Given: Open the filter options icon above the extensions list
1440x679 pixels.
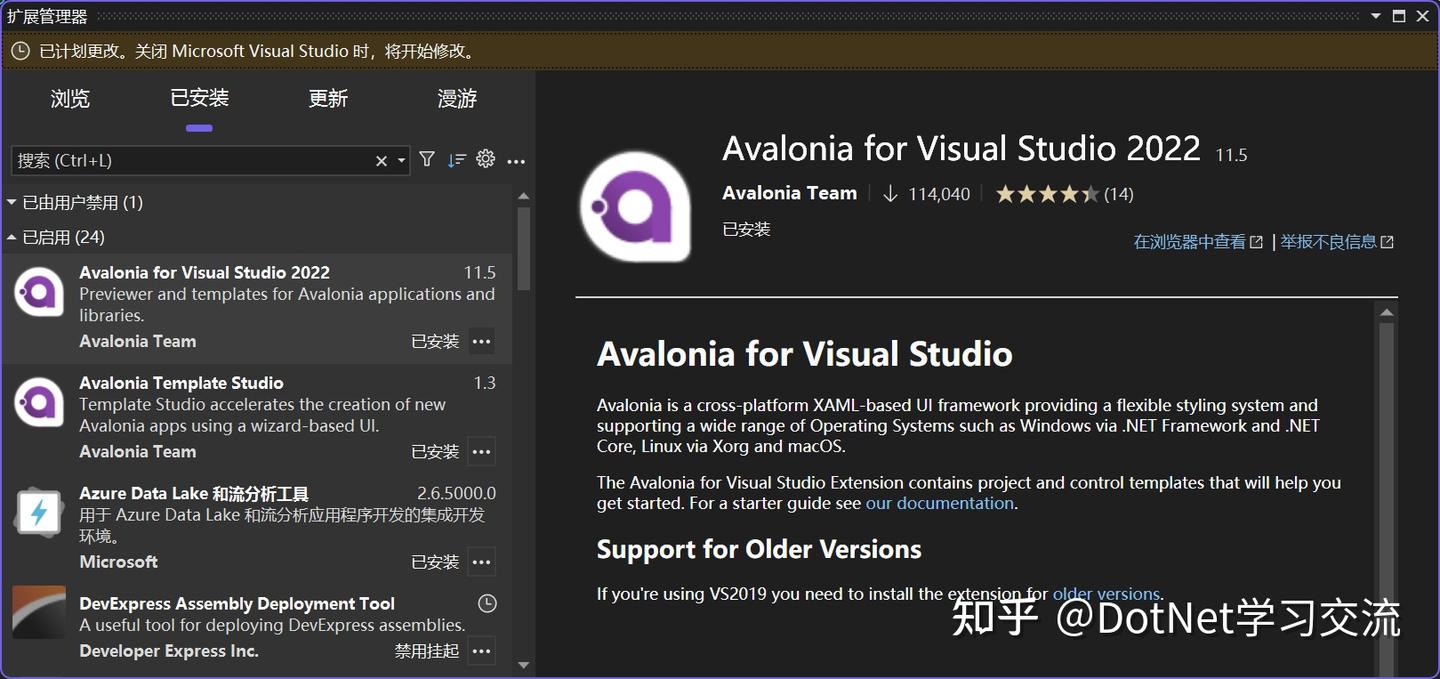Looking at the screenshot, I should 427,159.
